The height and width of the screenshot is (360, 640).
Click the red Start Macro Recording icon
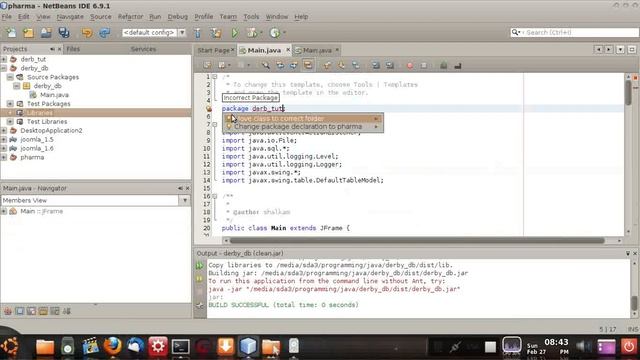pos(410,66)
